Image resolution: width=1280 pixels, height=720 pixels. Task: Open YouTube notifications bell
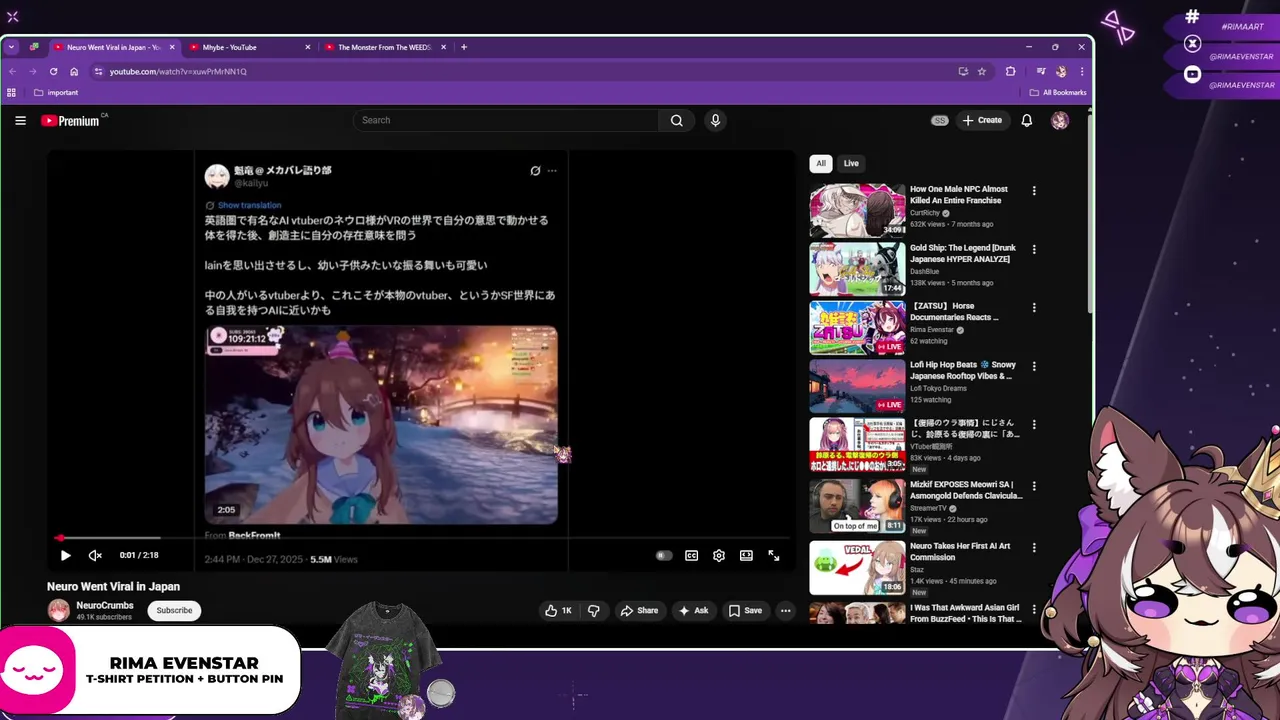pos(1027,120)
